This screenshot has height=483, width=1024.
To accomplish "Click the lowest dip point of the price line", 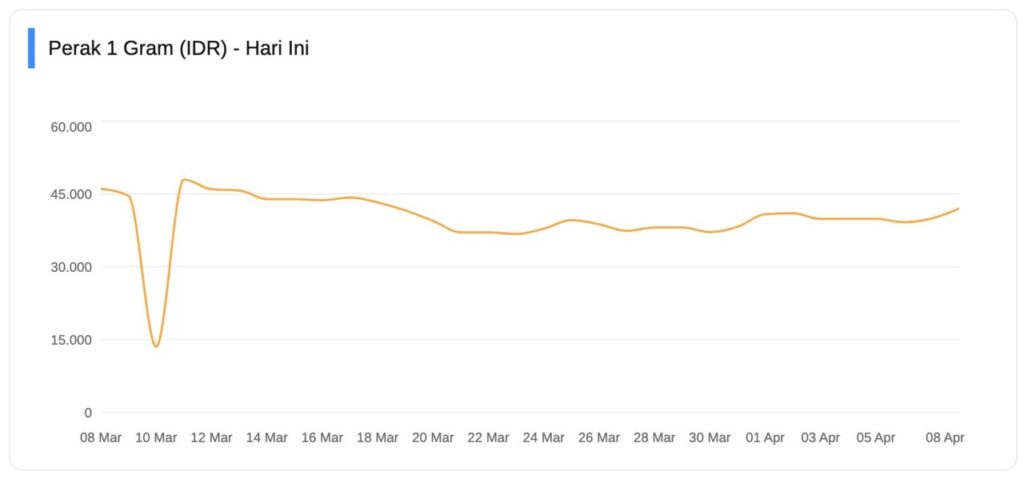I will (x=156, y=346).
